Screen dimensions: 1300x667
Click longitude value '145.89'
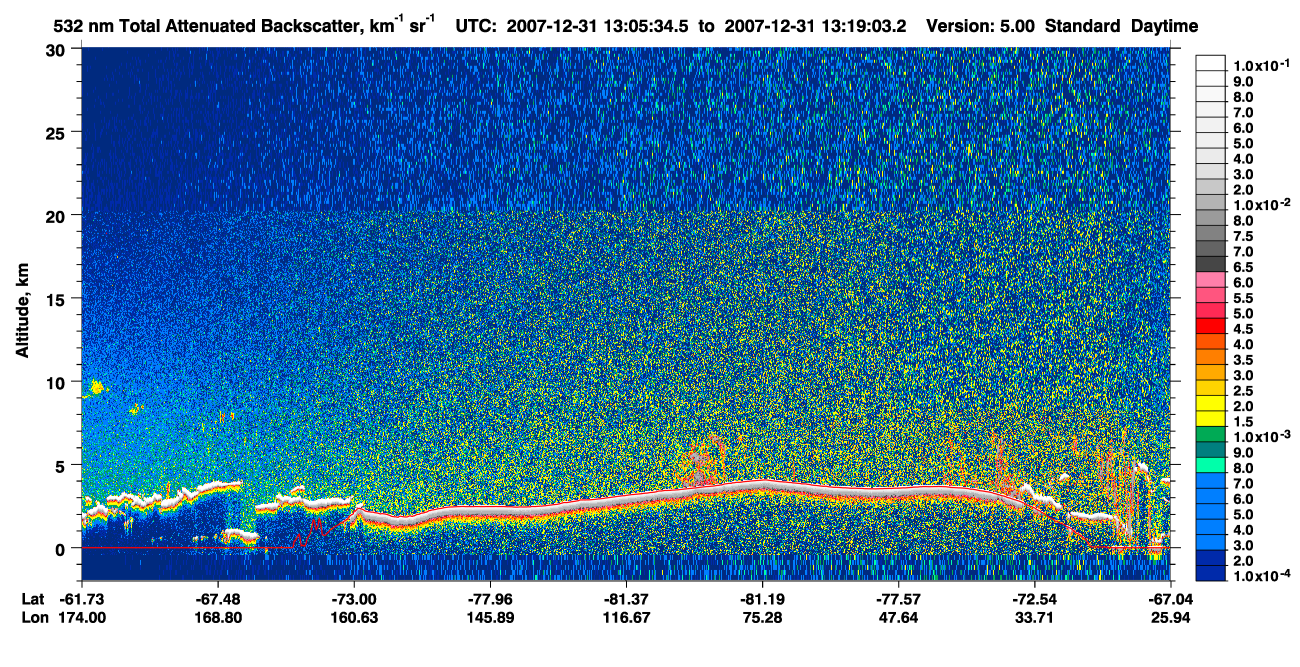click(x=490, y=617)
